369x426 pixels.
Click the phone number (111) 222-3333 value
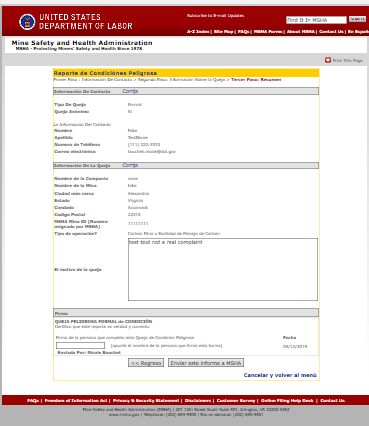pyautogui.click(x=144, y=145)
